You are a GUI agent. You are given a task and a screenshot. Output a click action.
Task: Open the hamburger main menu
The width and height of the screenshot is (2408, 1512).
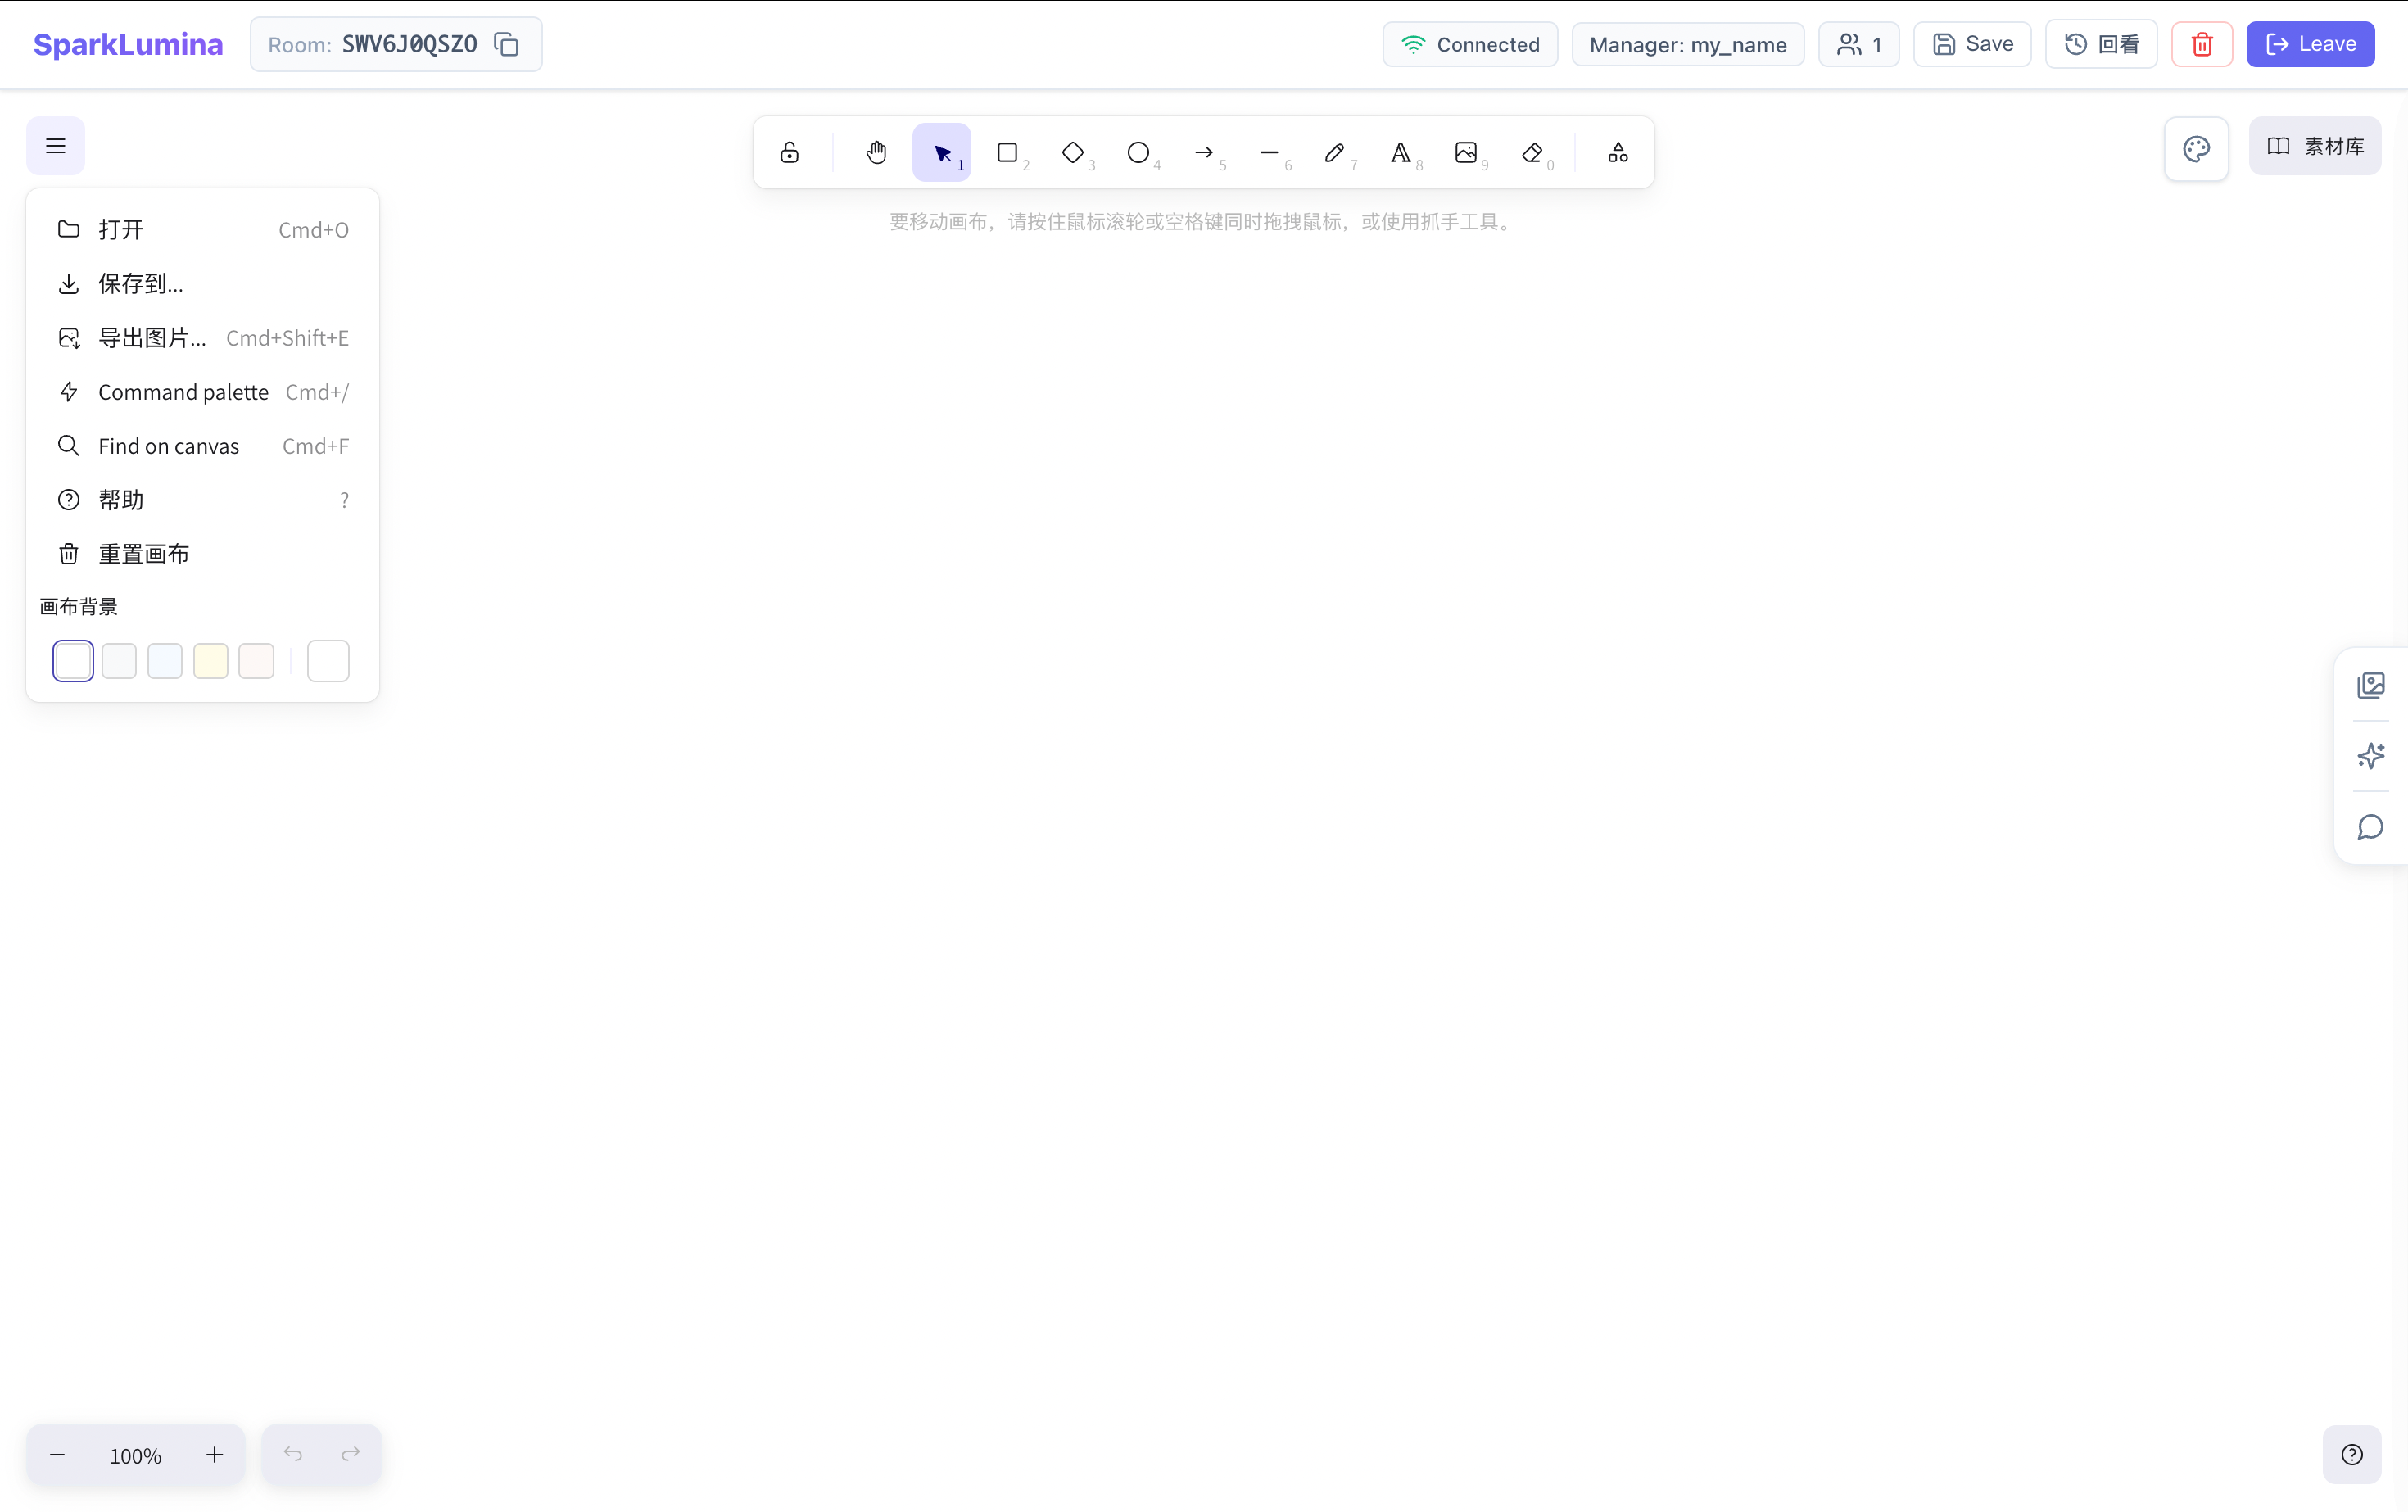pyautogui.click(x=55, y=145)
